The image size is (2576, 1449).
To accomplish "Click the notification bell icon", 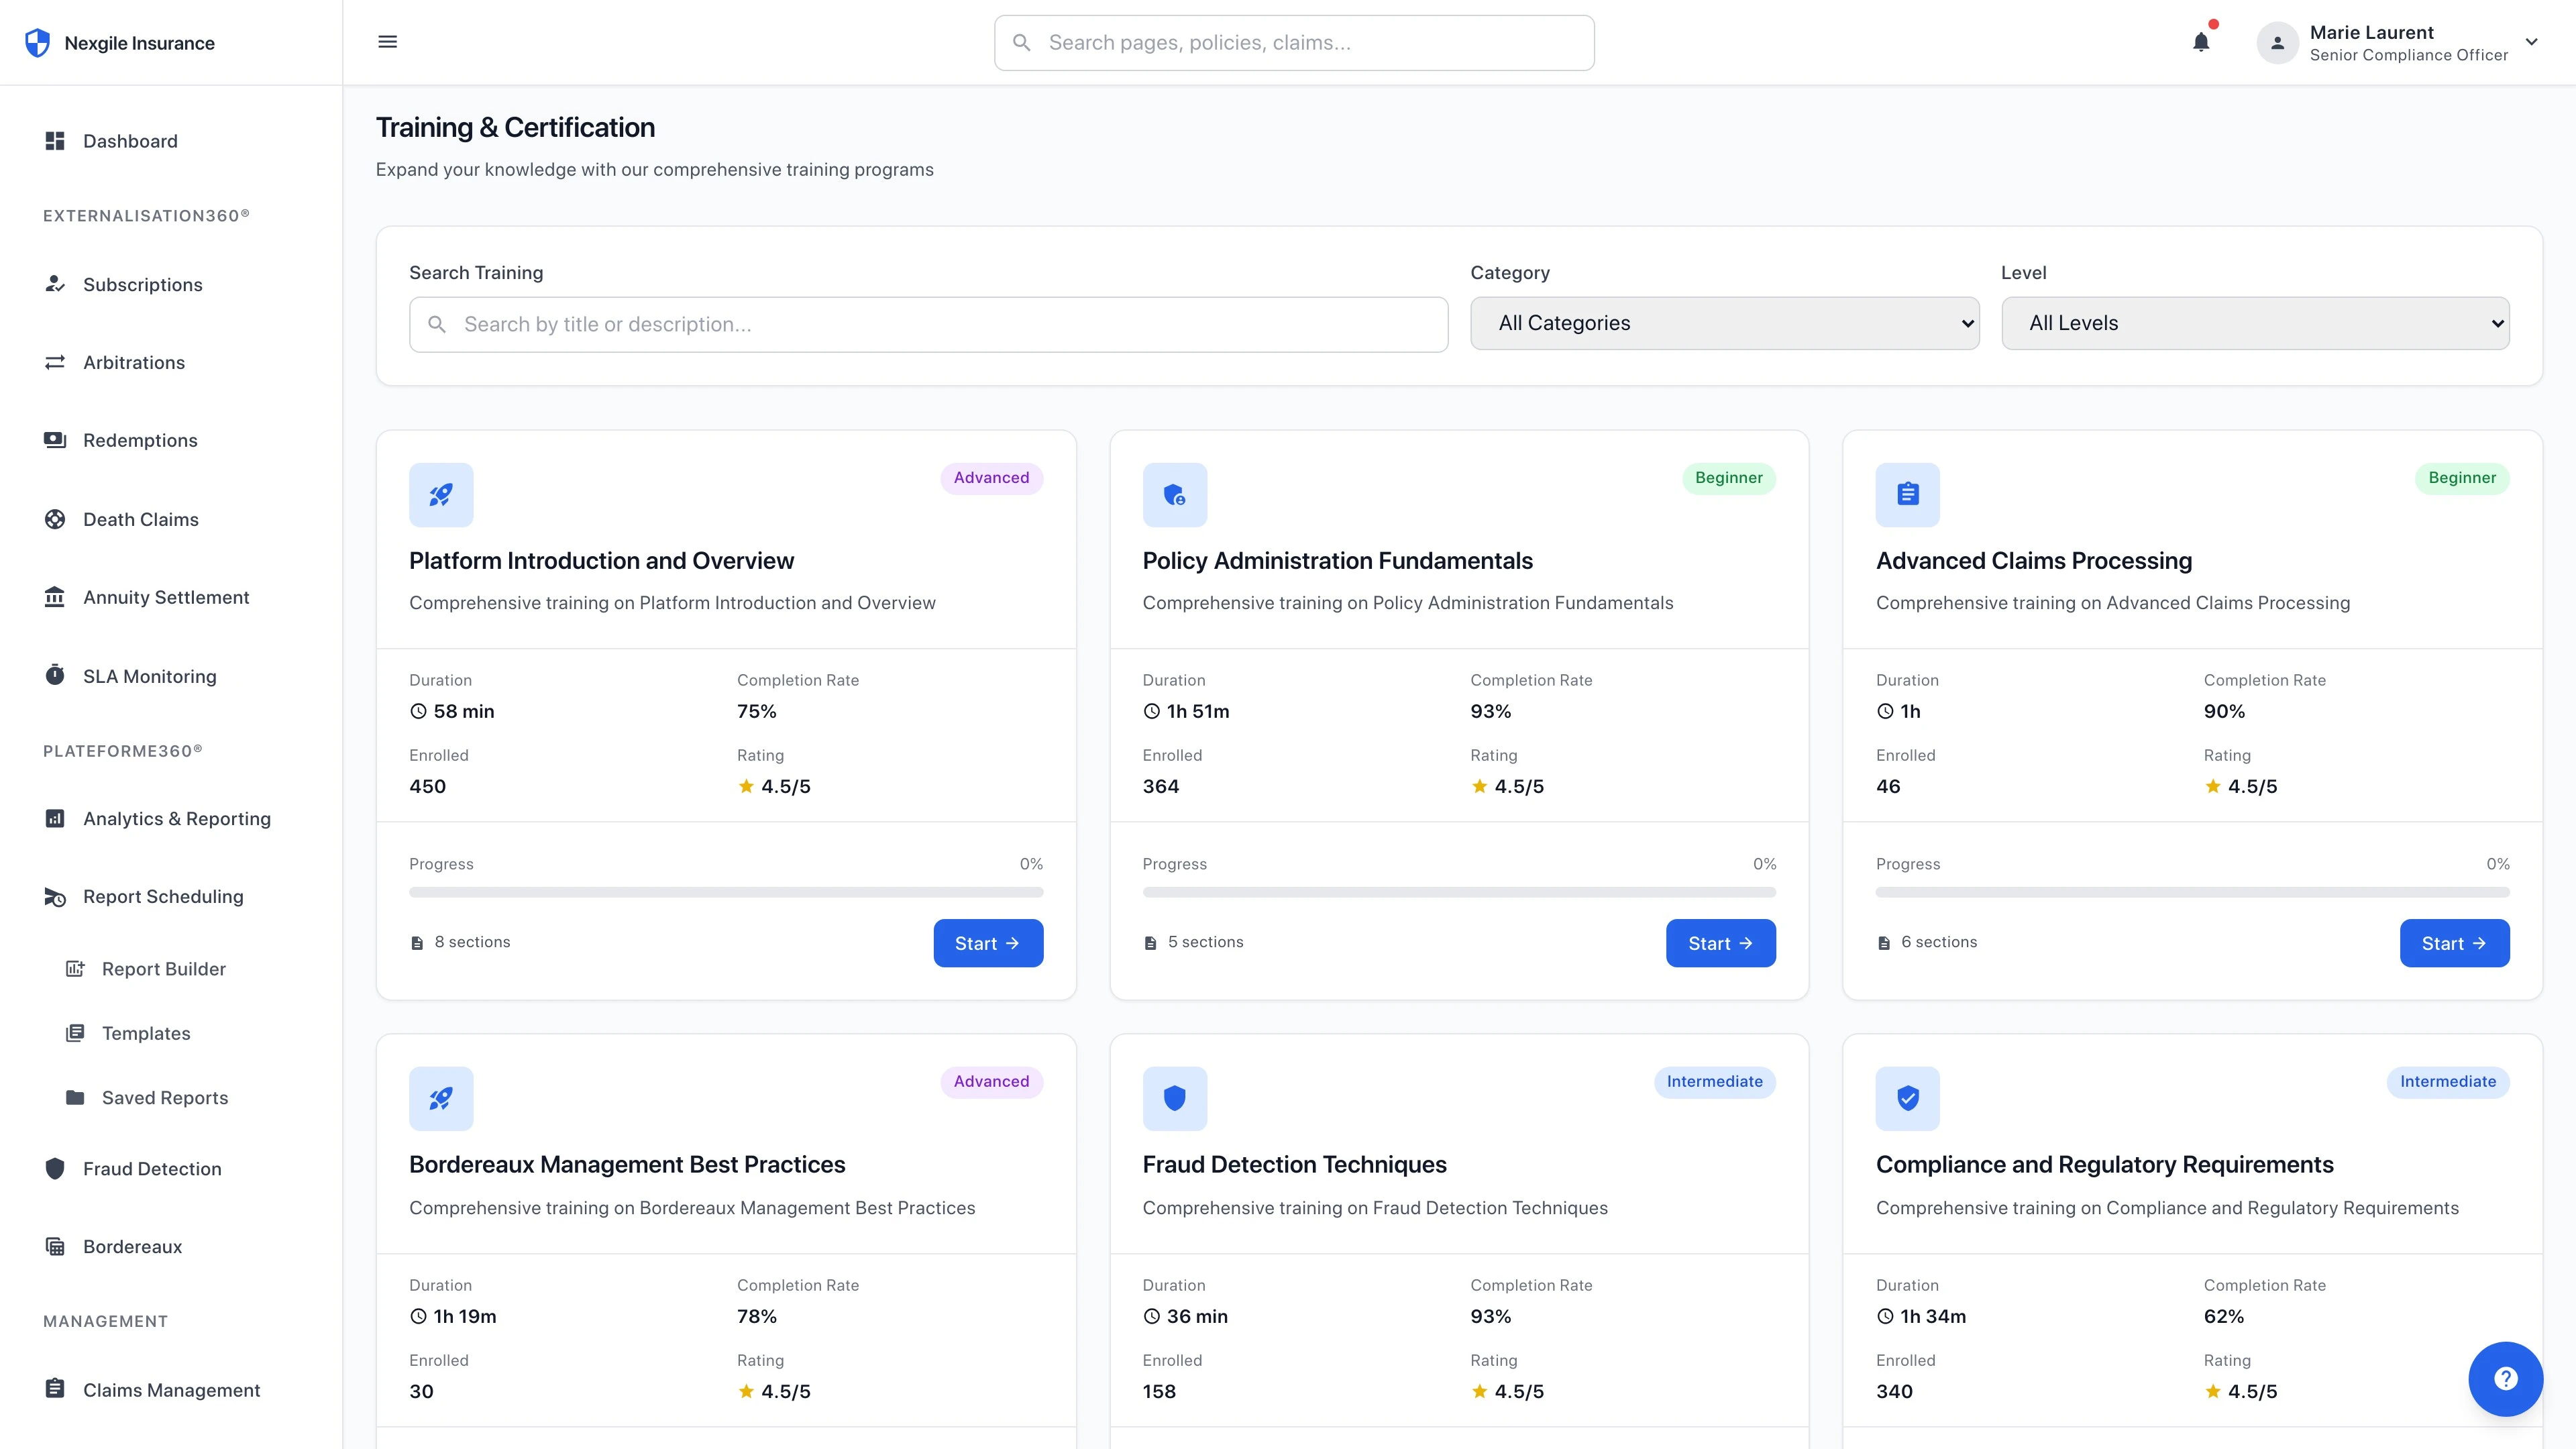I will coord(2200,42).
